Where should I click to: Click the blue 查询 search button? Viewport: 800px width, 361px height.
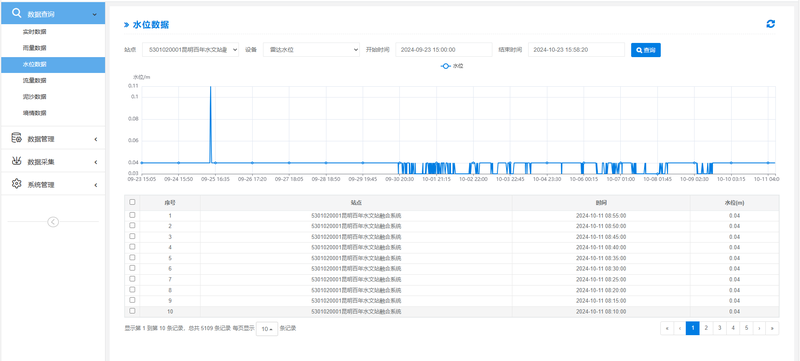645,50
